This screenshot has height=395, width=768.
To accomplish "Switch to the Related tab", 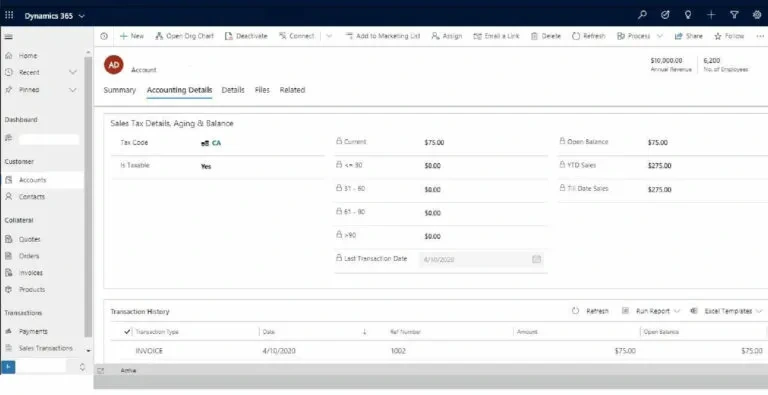I will tap(292, 90).
